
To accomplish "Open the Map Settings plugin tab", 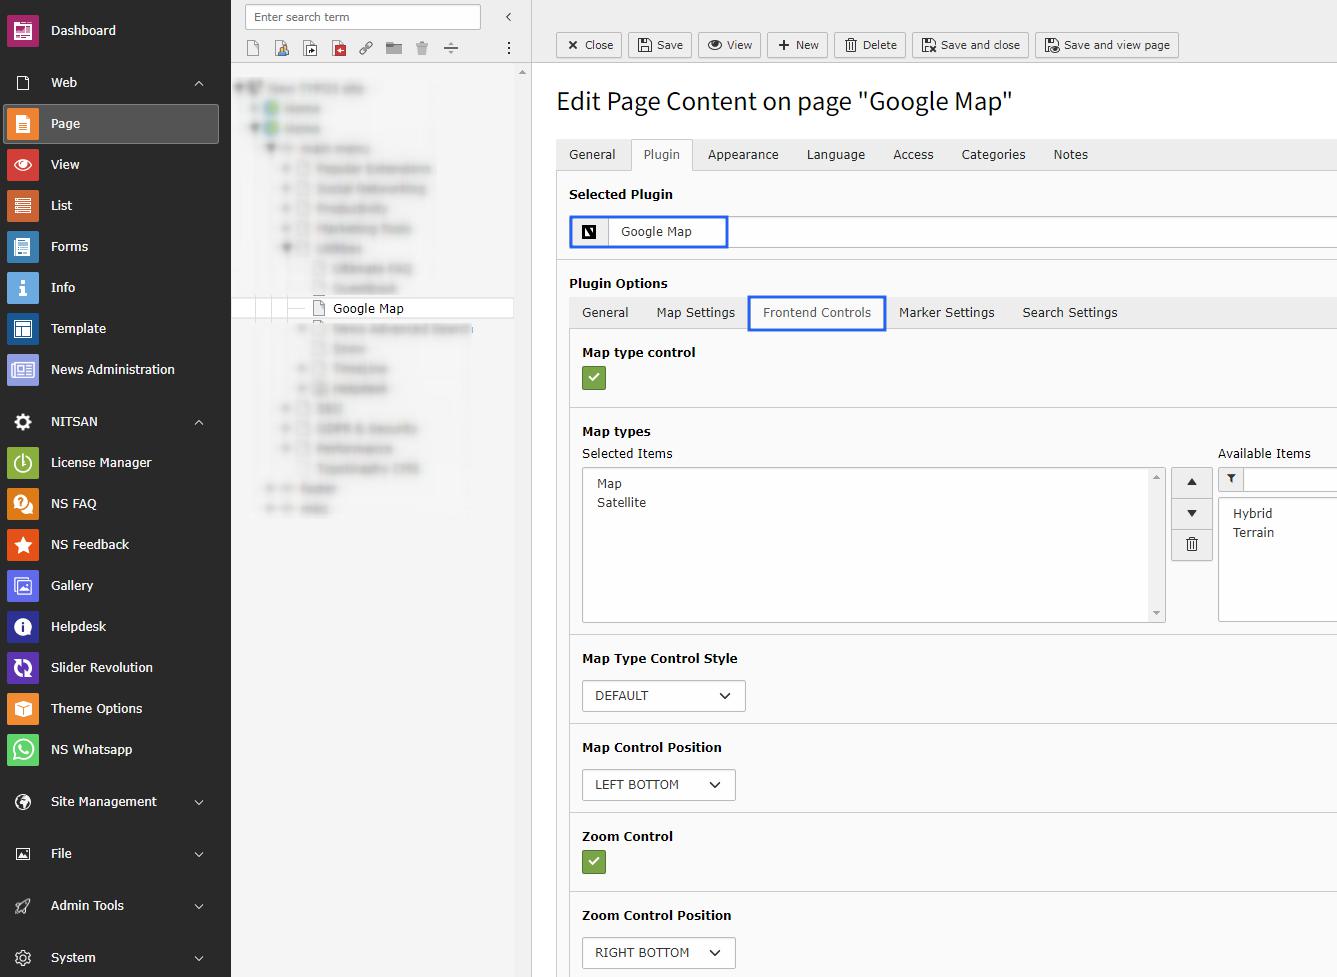I will [695, 313].
